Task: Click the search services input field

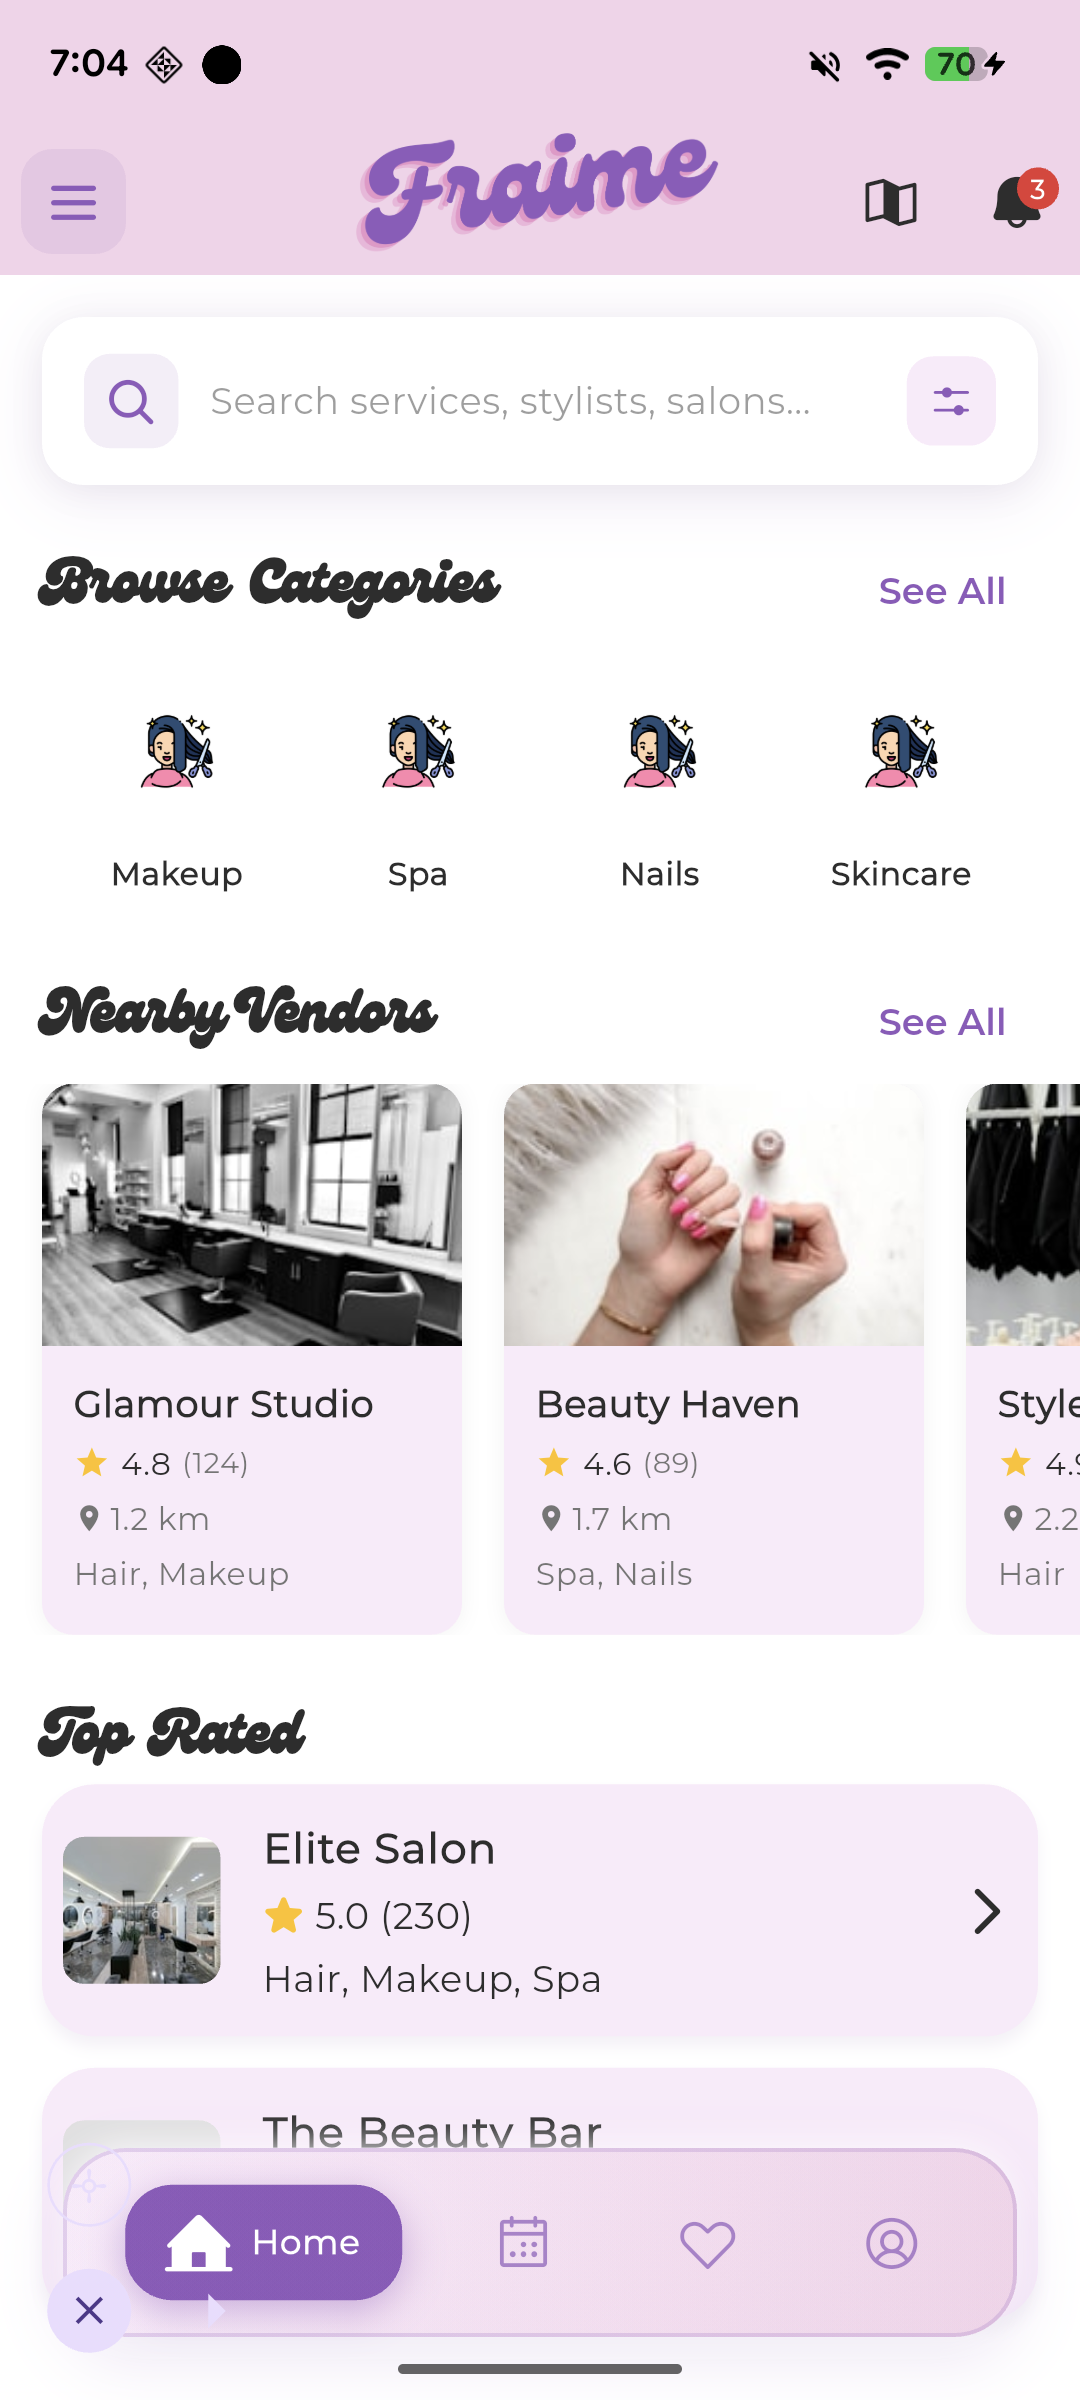Action: 541,401
